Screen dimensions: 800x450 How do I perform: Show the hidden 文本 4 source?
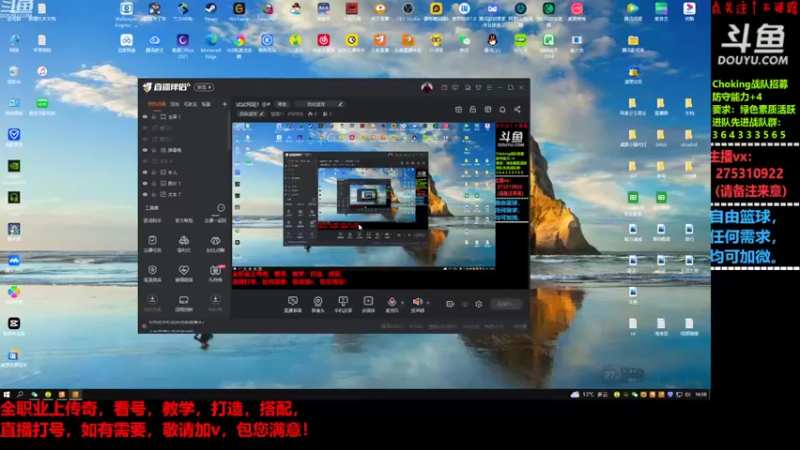[145, 161]
